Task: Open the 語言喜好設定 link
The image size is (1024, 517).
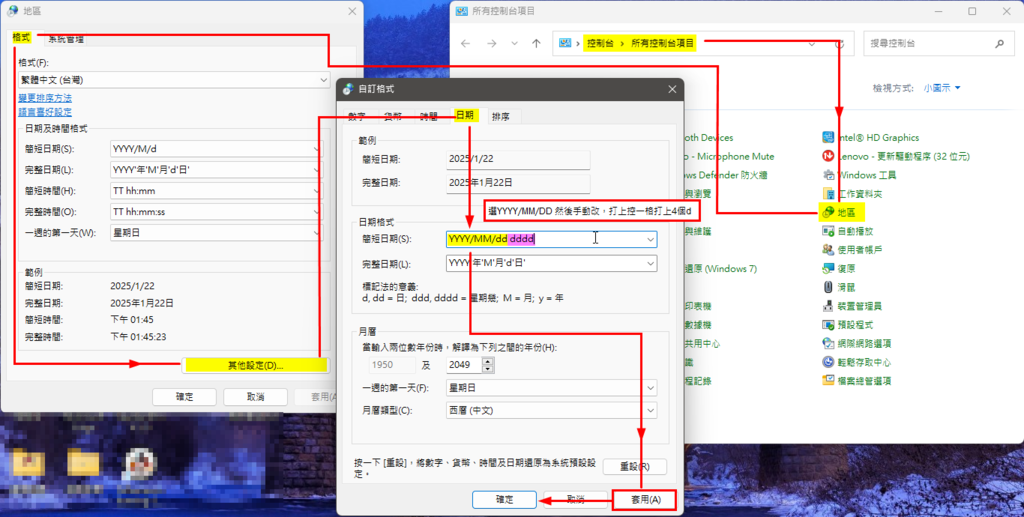Action: 45,112
